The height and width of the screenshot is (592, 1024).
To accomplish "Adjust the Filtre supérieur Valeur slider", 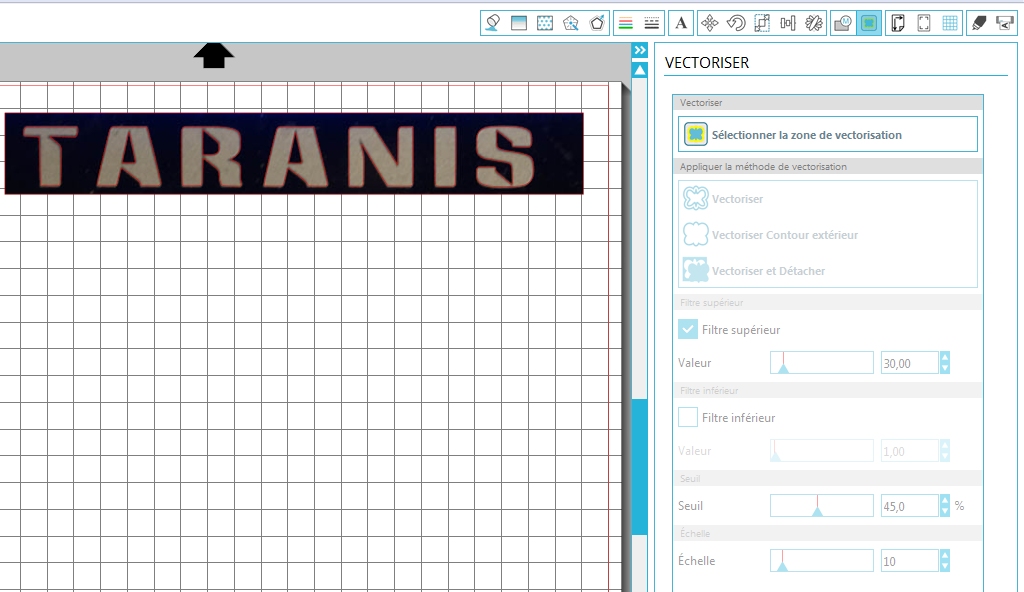I will (822, 363).
